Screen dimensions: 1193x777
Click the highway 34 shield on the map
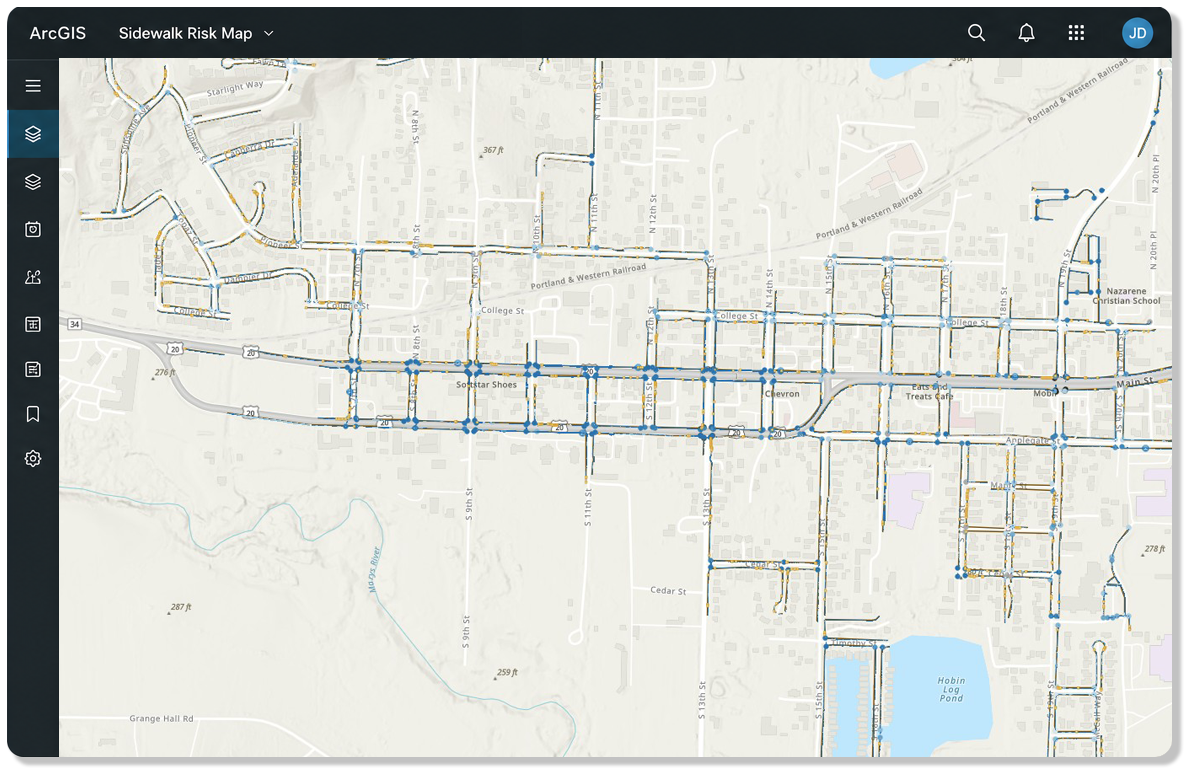(75, 324)
